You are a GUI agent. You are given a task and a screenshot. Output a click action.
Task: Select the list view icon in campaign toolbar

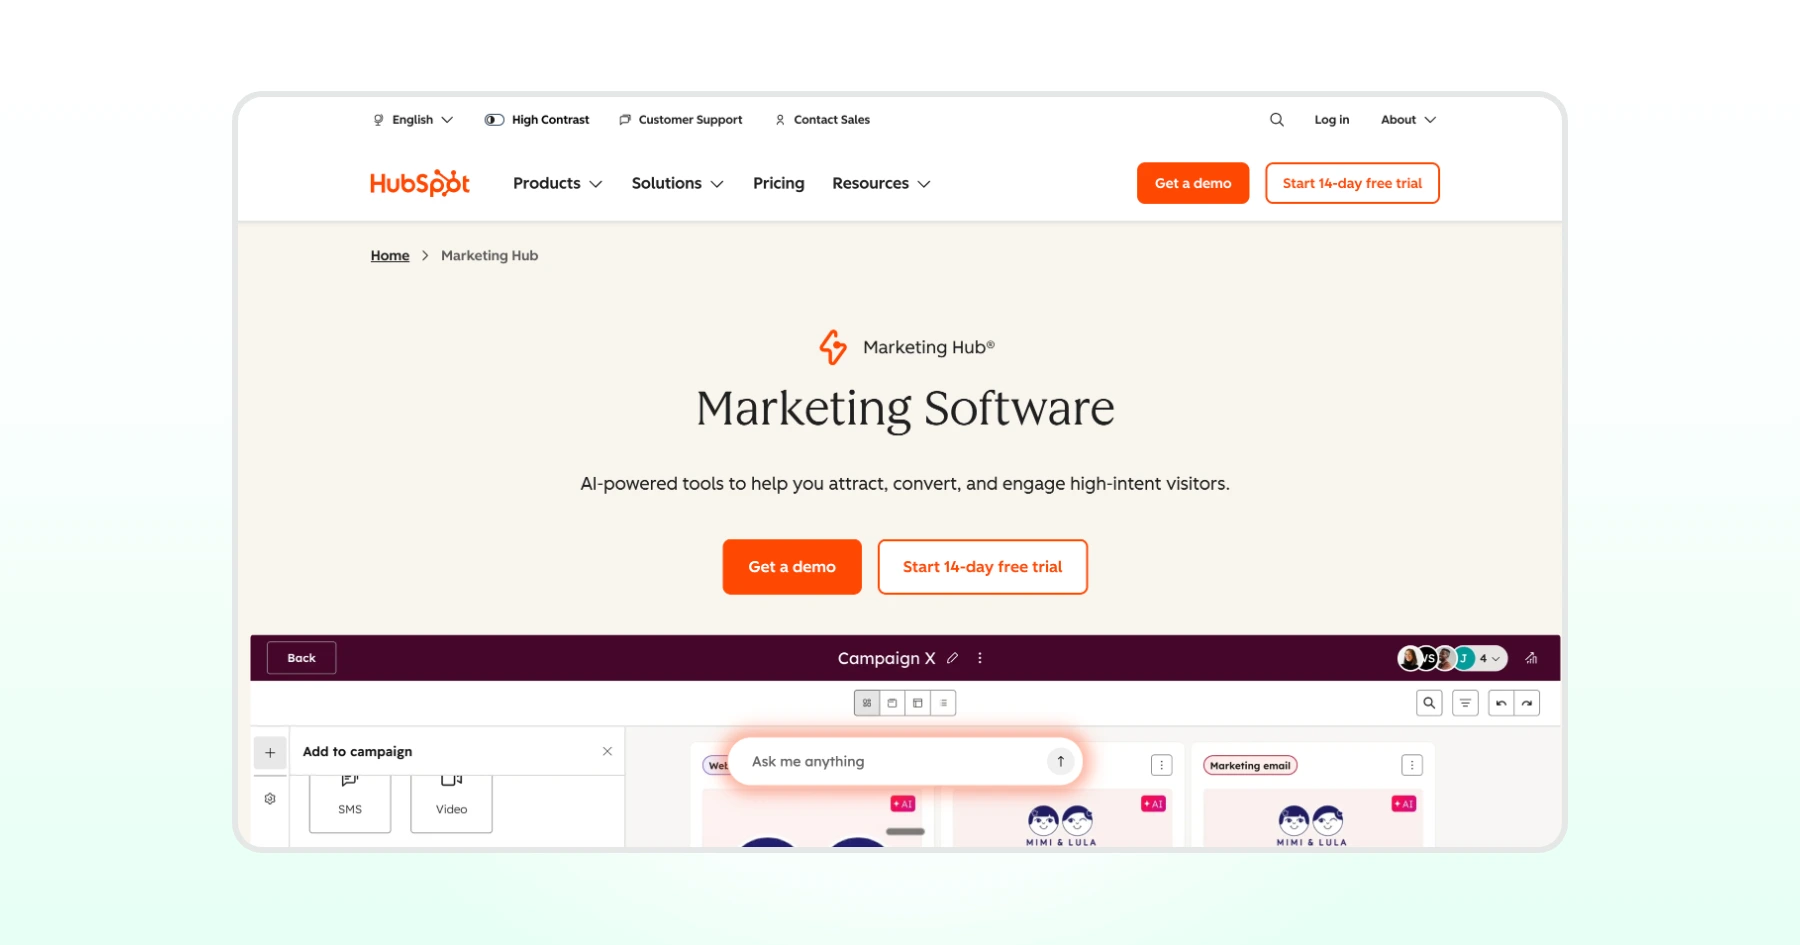pos(943,703)
